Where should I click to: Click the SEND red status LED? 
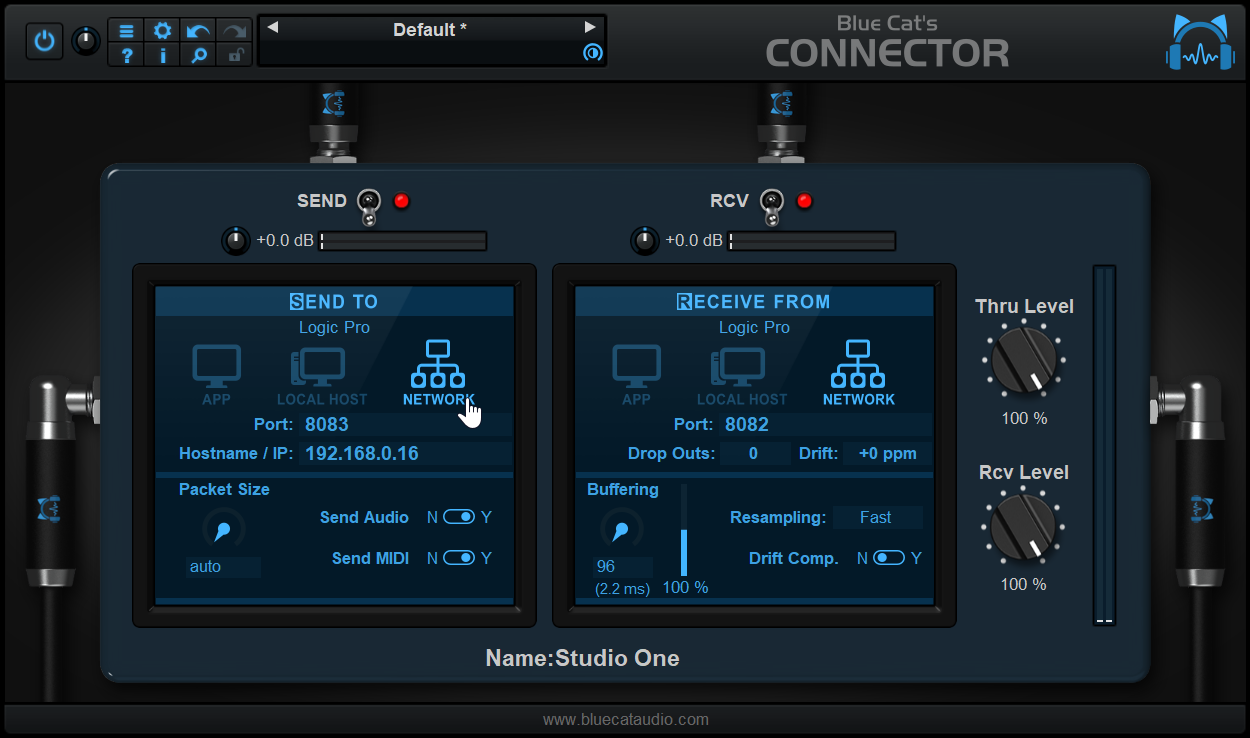click(x=402, y=201)
